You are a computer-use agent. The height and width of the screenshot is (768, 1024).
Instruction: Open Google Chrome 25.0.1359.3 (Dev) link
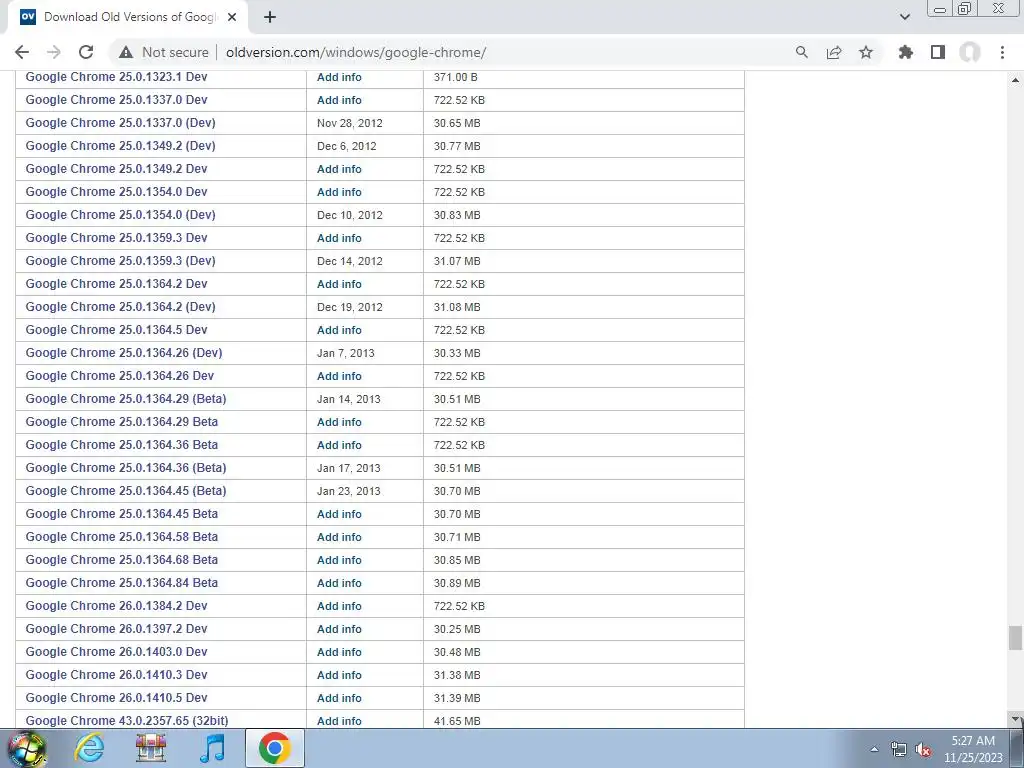[120, 261]
